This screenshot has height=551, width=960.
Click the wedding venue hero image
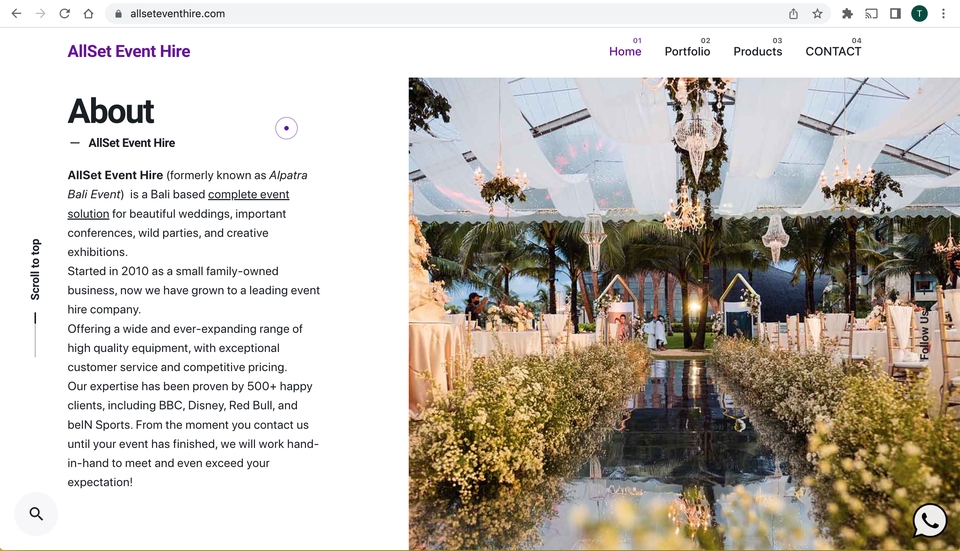tap(684, 313)
